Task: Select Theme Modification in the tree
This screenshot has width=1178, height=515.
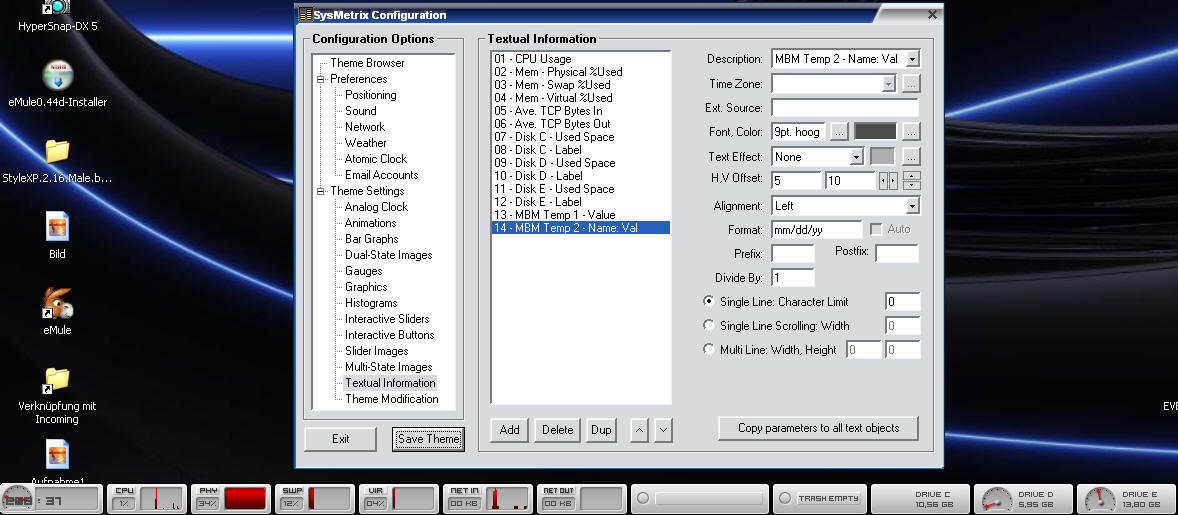Action: point(391,399)
